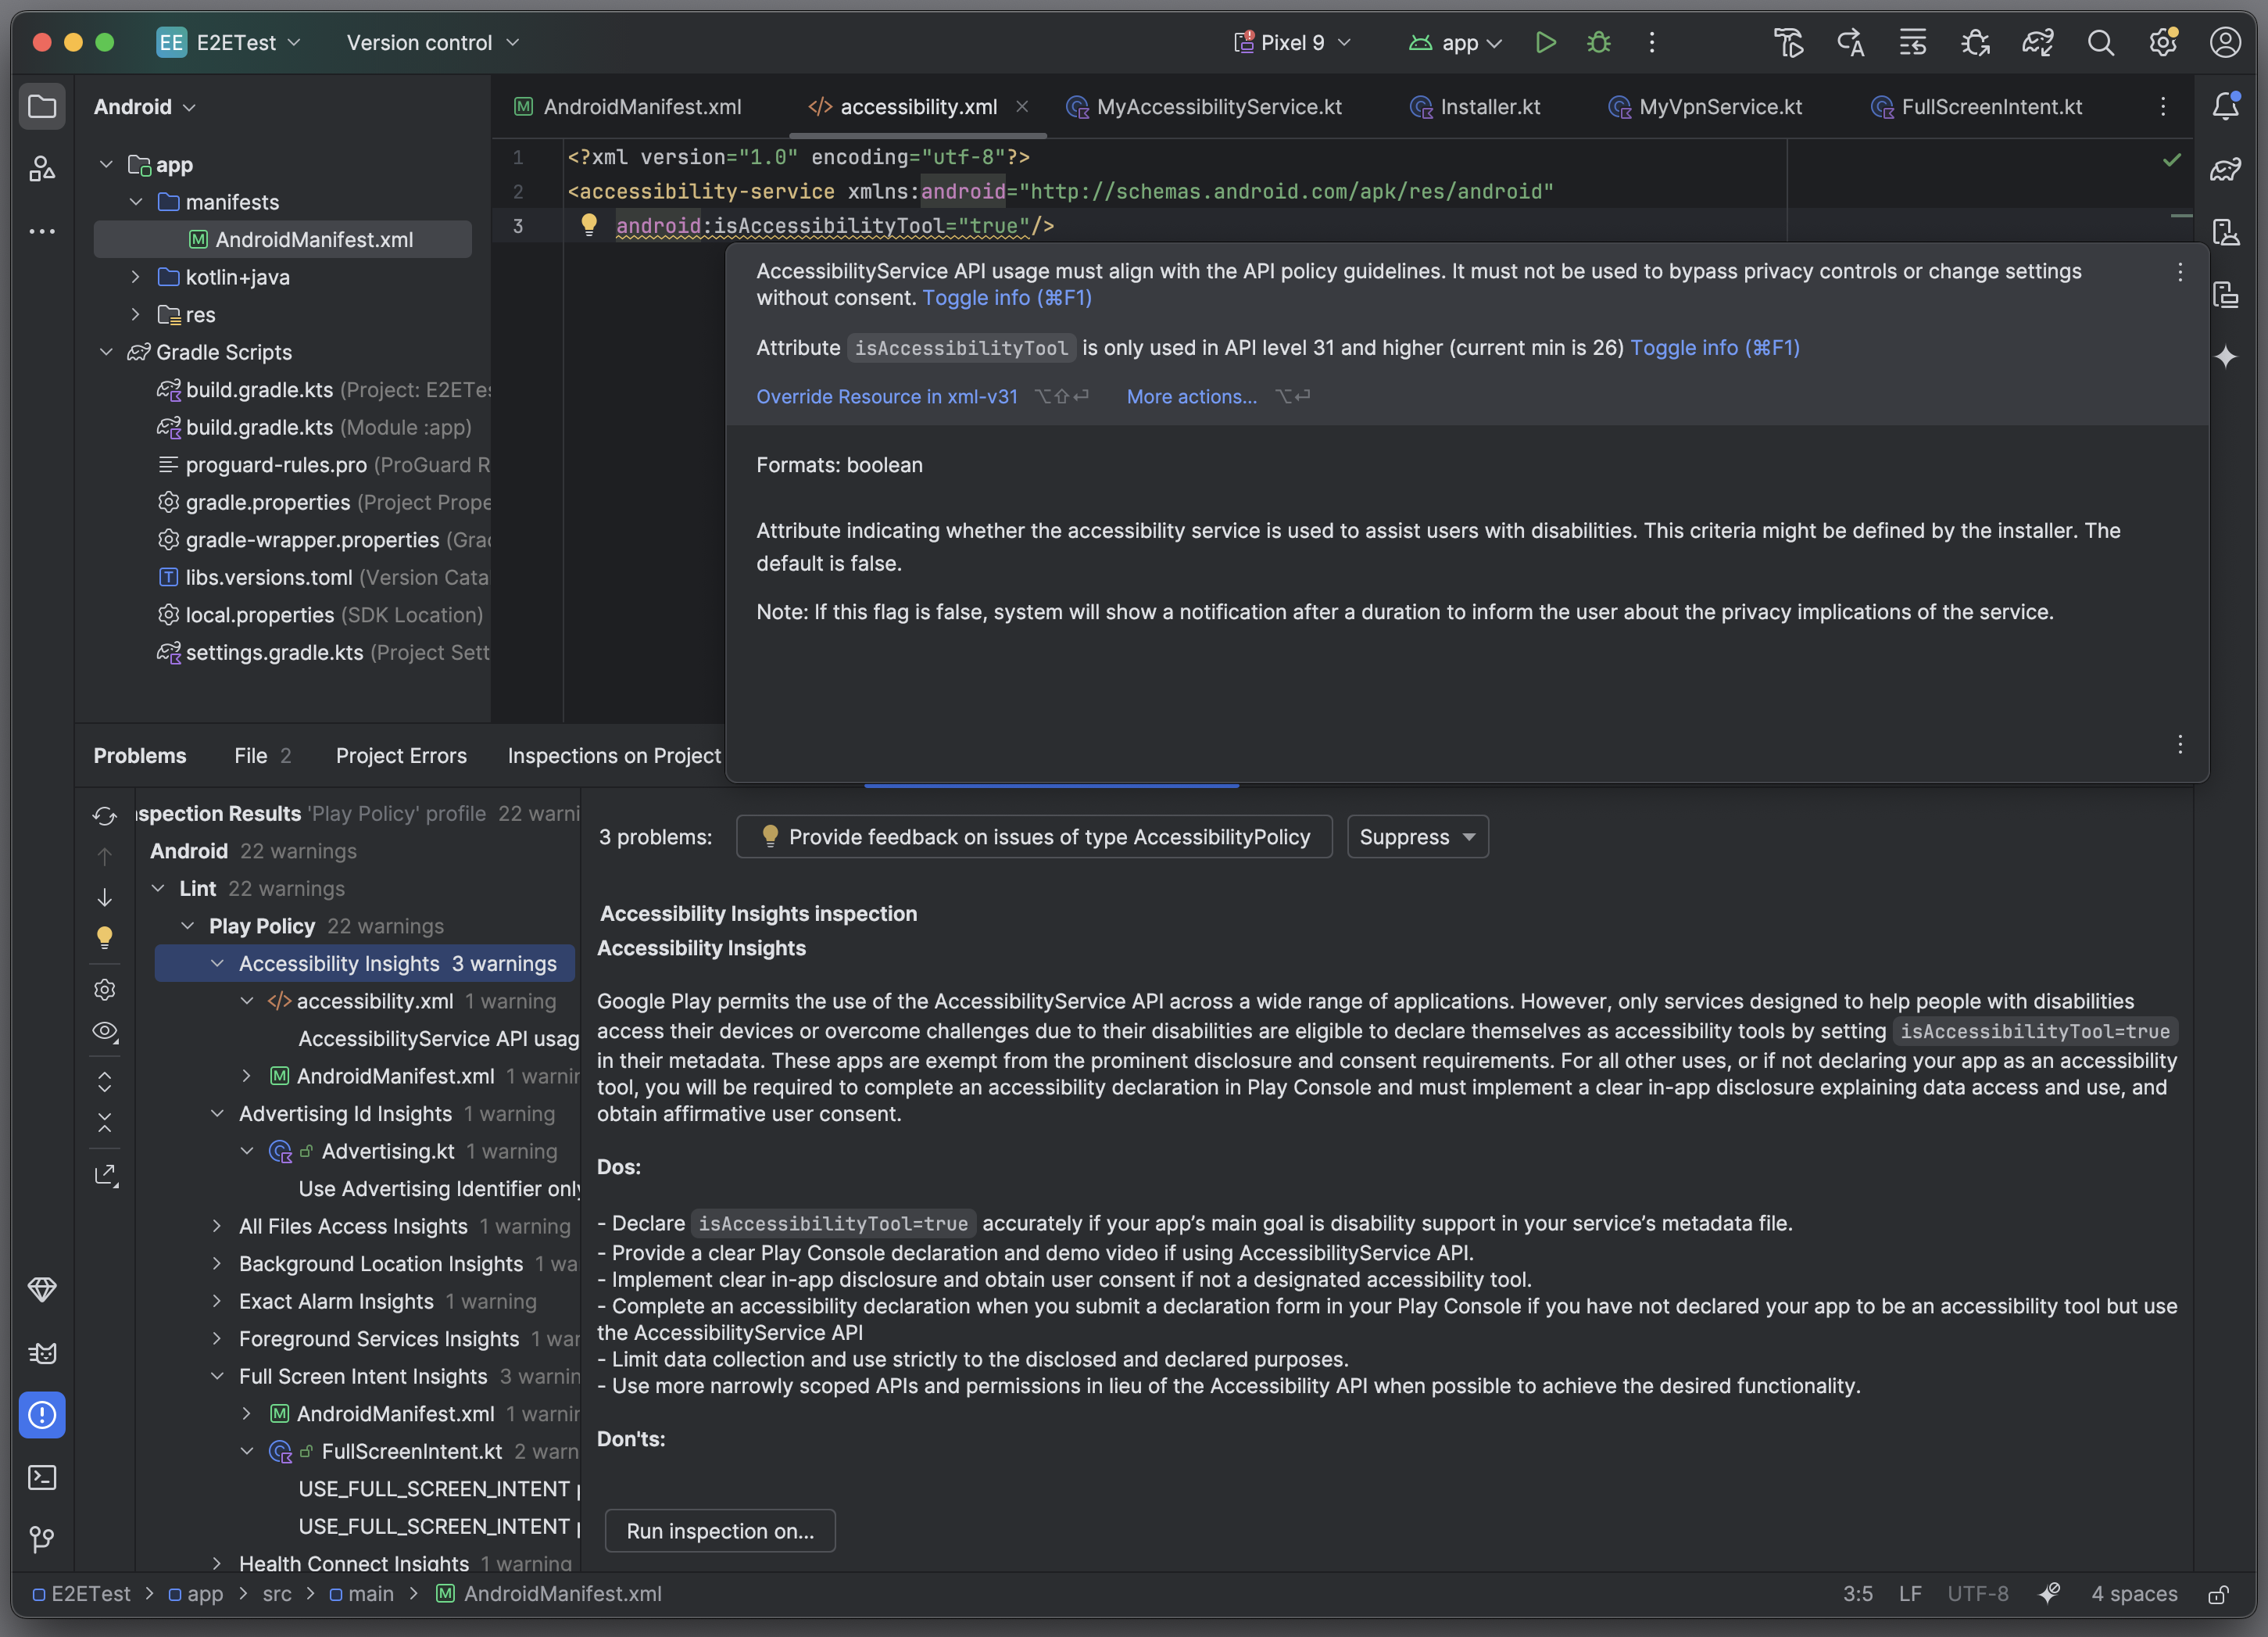Open user account profile icon
The width and height of the screenshot is (2268, 1637).
(2225, 43)
